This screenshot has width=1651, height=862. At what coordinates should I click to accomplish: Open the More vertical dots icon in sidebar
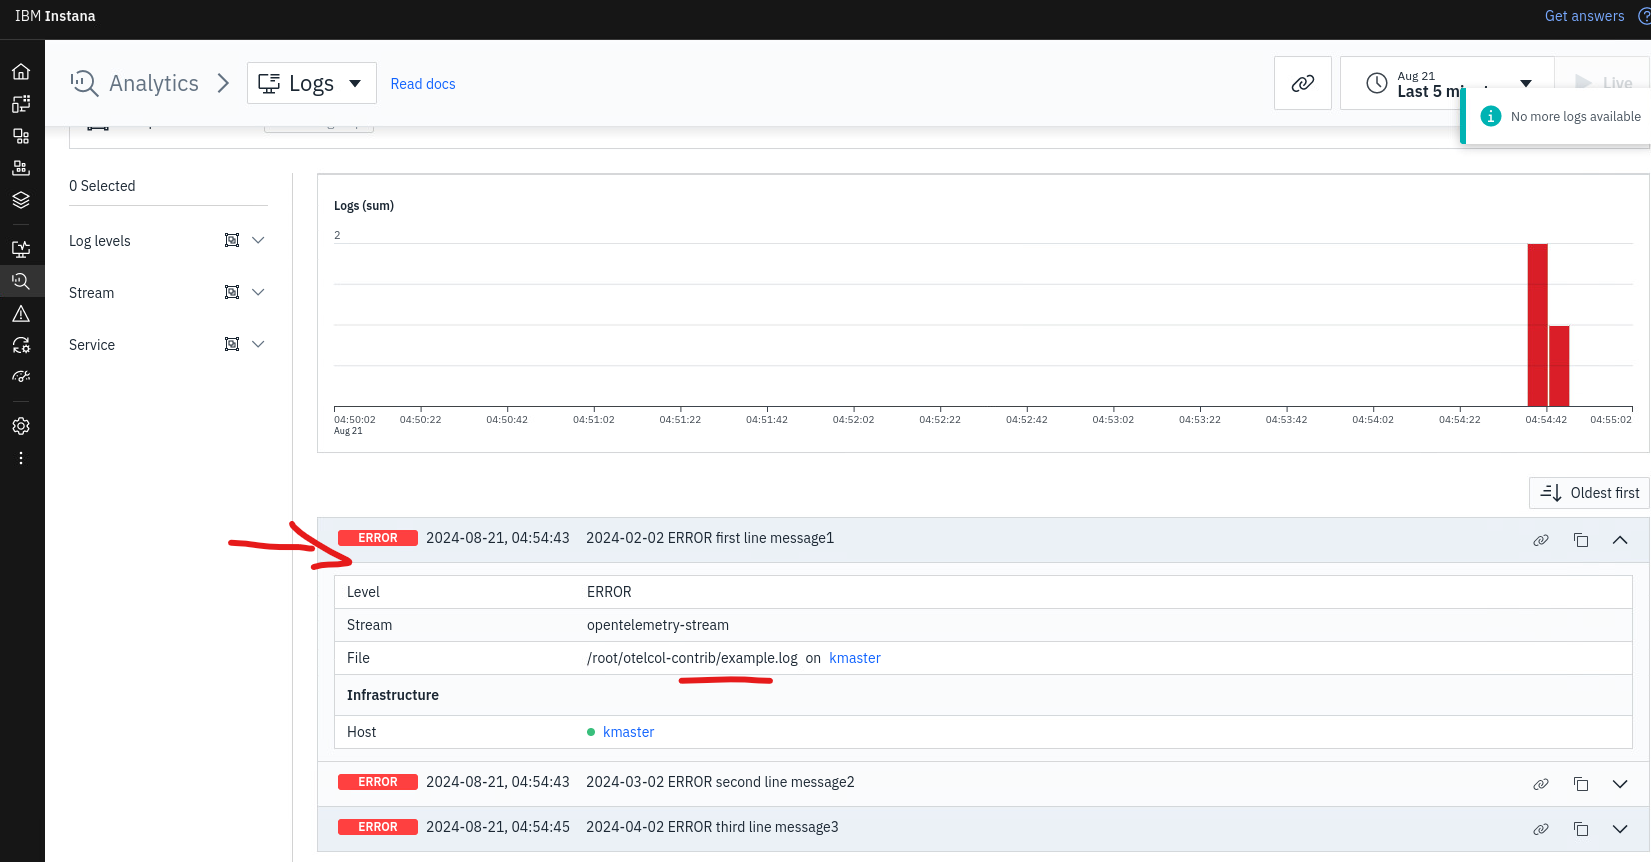21,458
